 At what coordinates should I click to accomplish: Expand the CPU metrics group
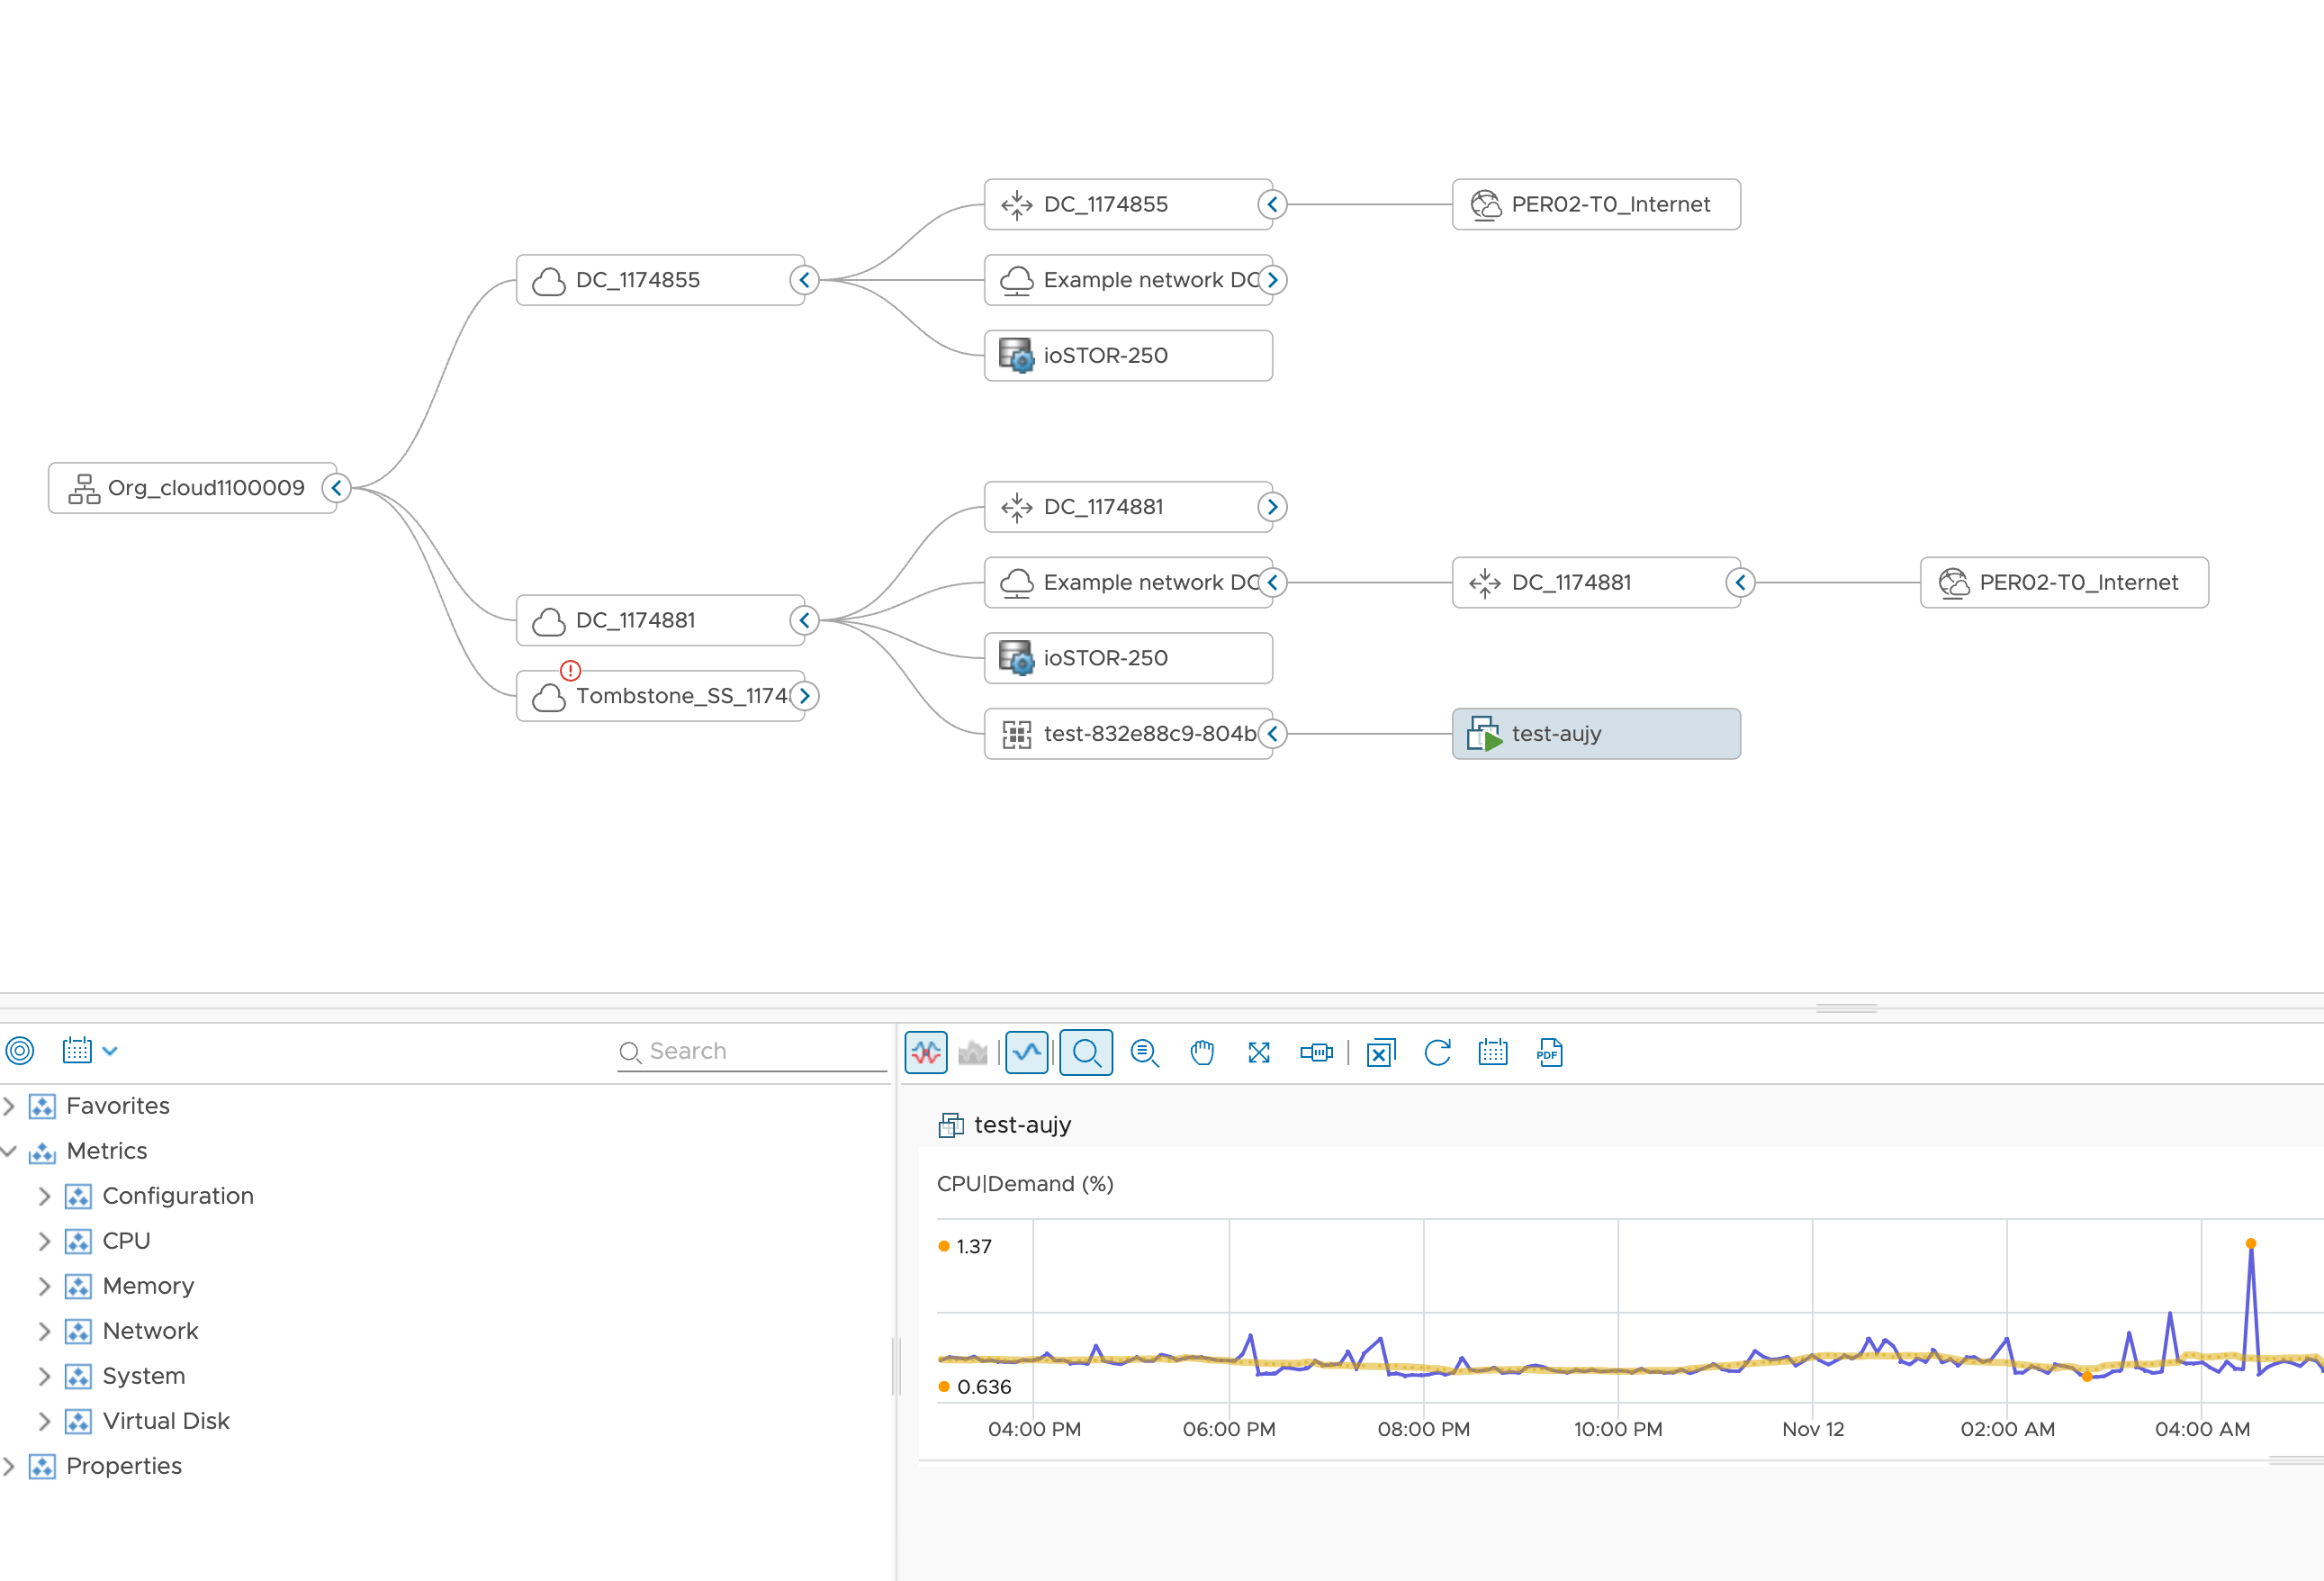44,1240
